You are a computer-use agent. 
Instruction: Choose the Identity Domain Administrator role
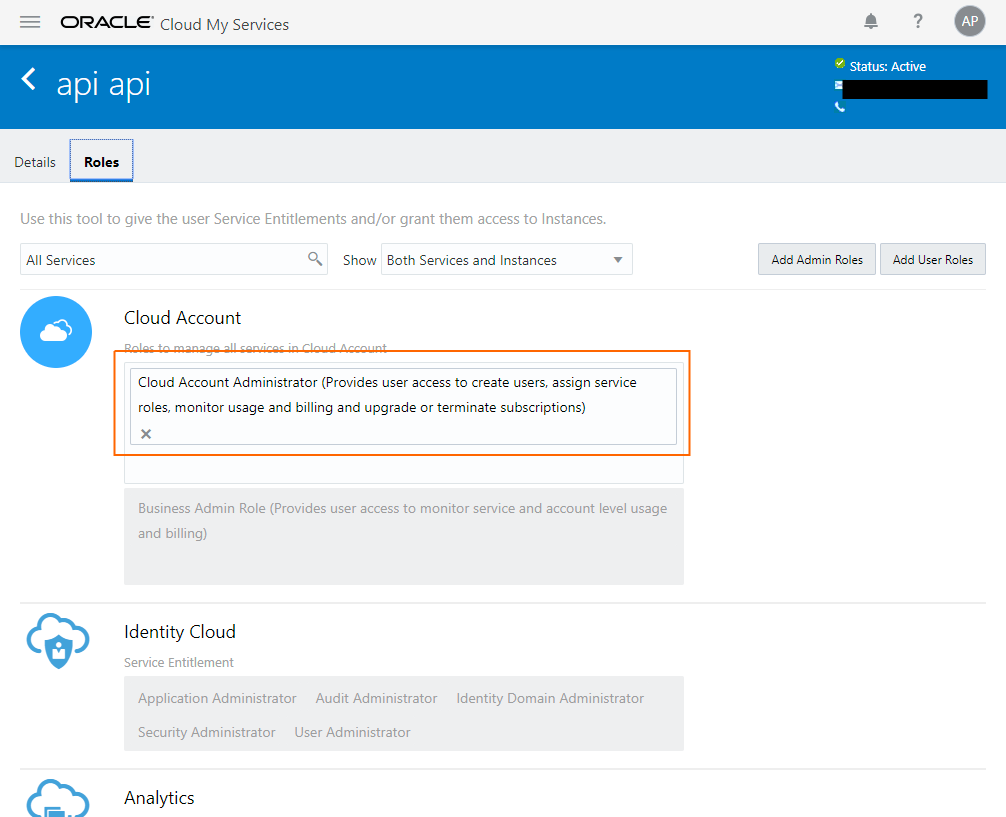tap(550, 698)
